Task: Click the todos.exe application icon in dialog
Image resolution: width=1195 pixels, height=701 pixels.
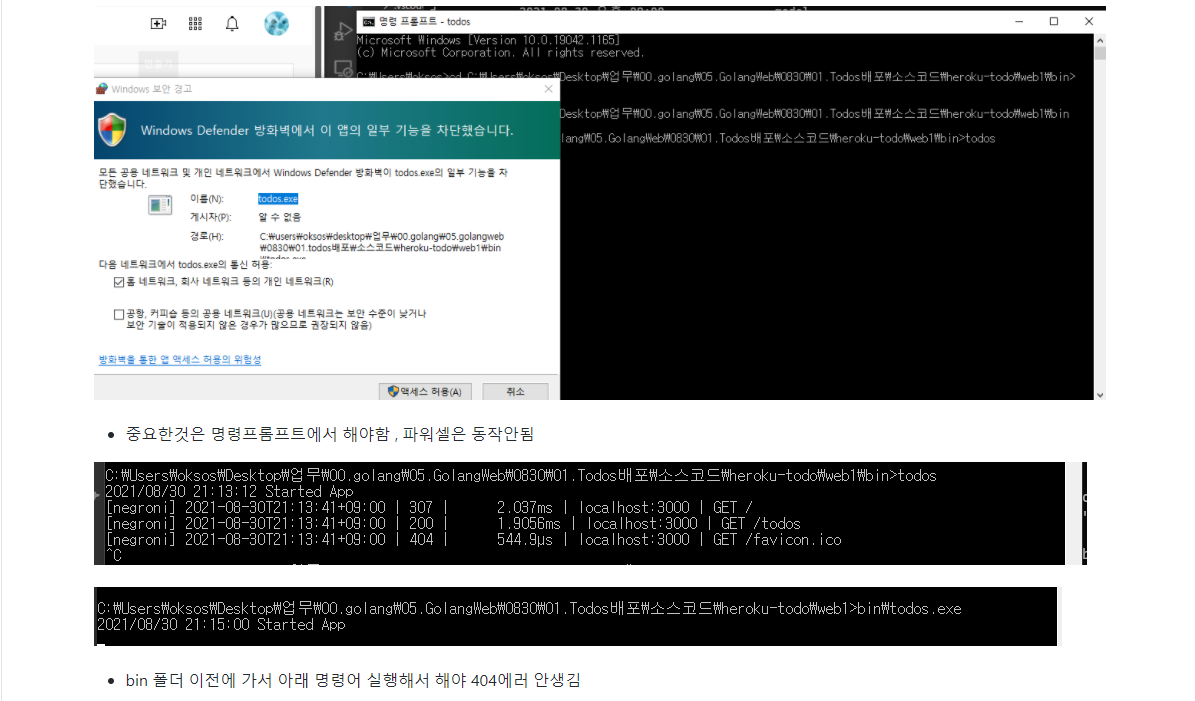Action: [x=160, y=205]
